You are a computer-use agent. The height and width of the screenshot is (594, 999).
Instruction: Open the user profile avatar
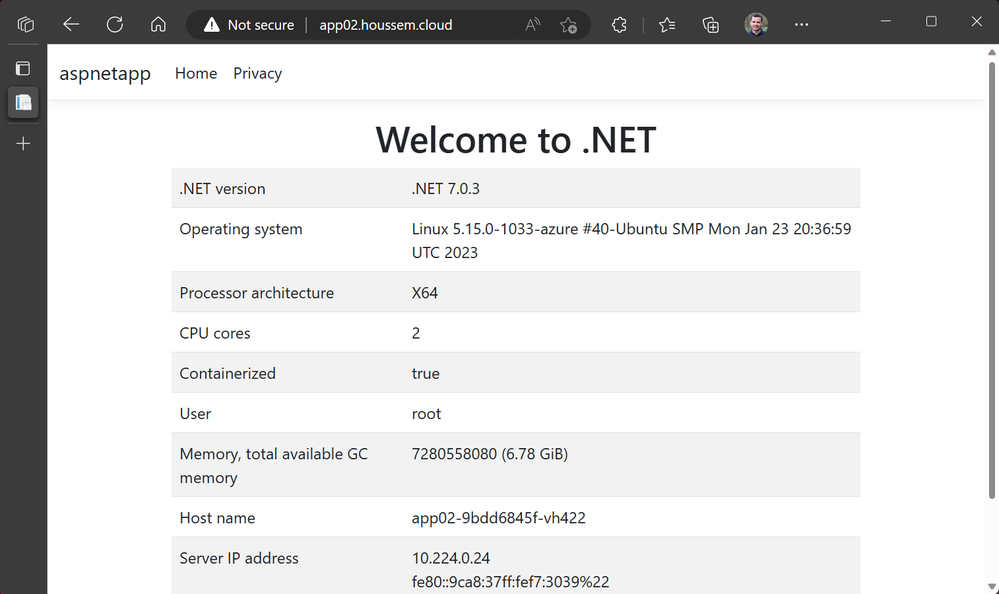pyautogui.click(x=756, y=25)
